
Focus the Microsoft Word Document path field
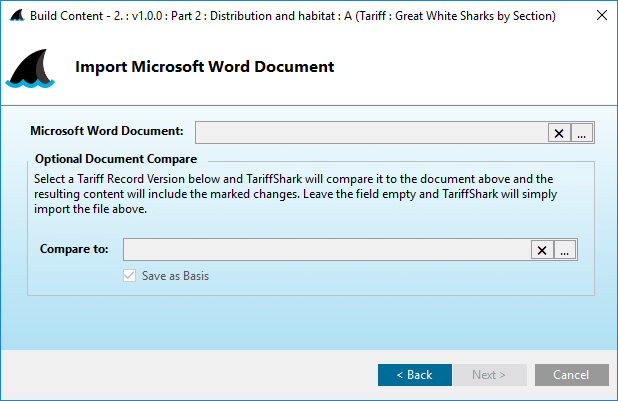click(370, 132)
